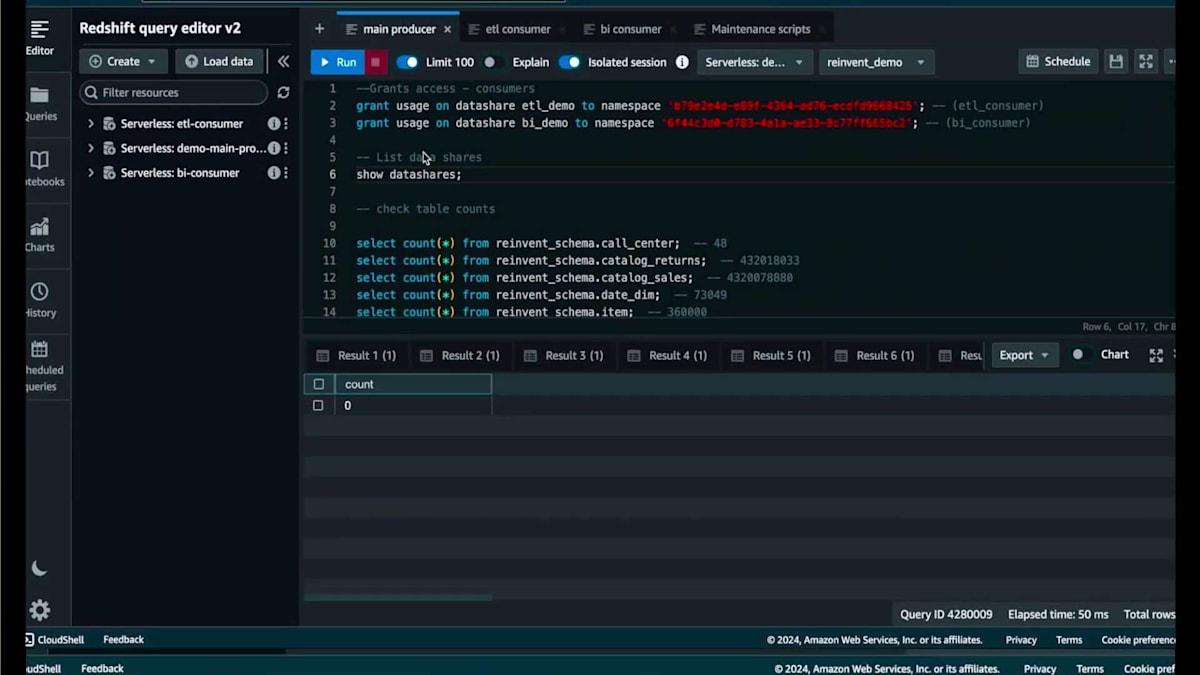The height and width of the screenshot is (675, 1200).
Task: Click the Schedule button
Action: 1058,62
